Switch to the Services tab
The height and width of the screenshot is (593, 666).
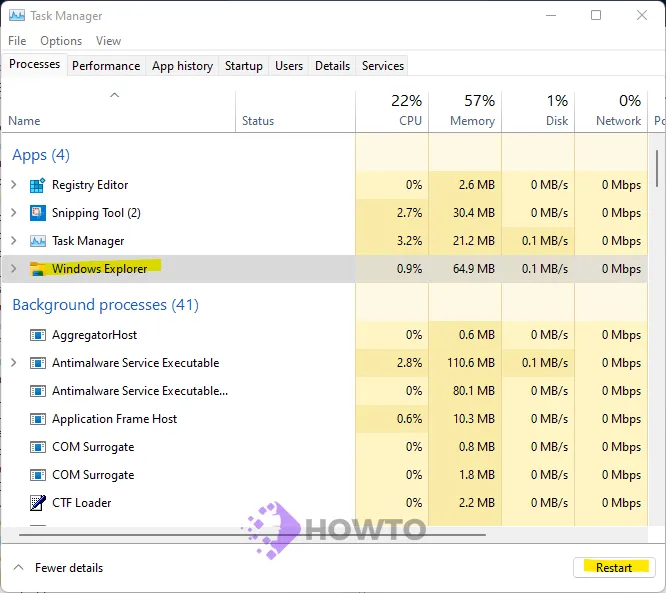click(x=383, y=66)
